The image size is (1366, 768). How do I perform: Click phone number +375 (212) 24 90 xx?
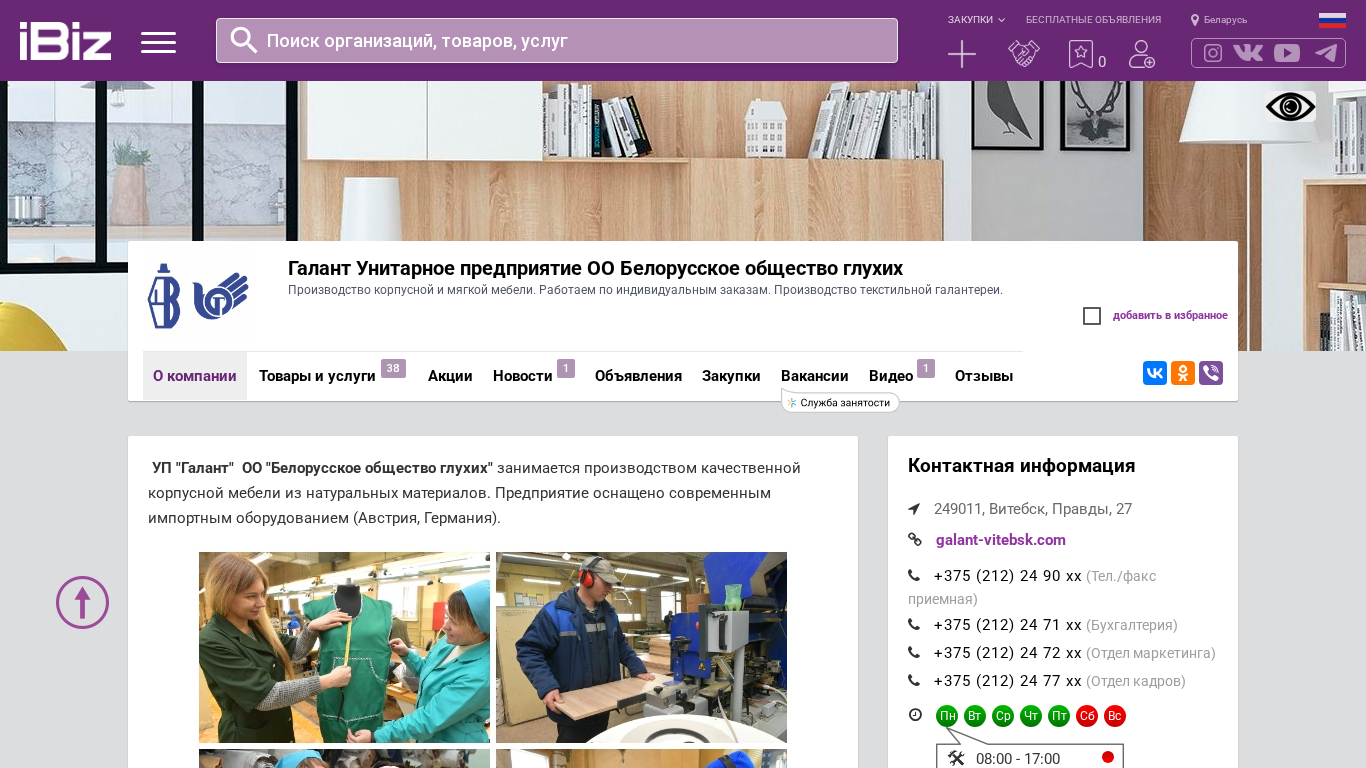coord(1008,576)
